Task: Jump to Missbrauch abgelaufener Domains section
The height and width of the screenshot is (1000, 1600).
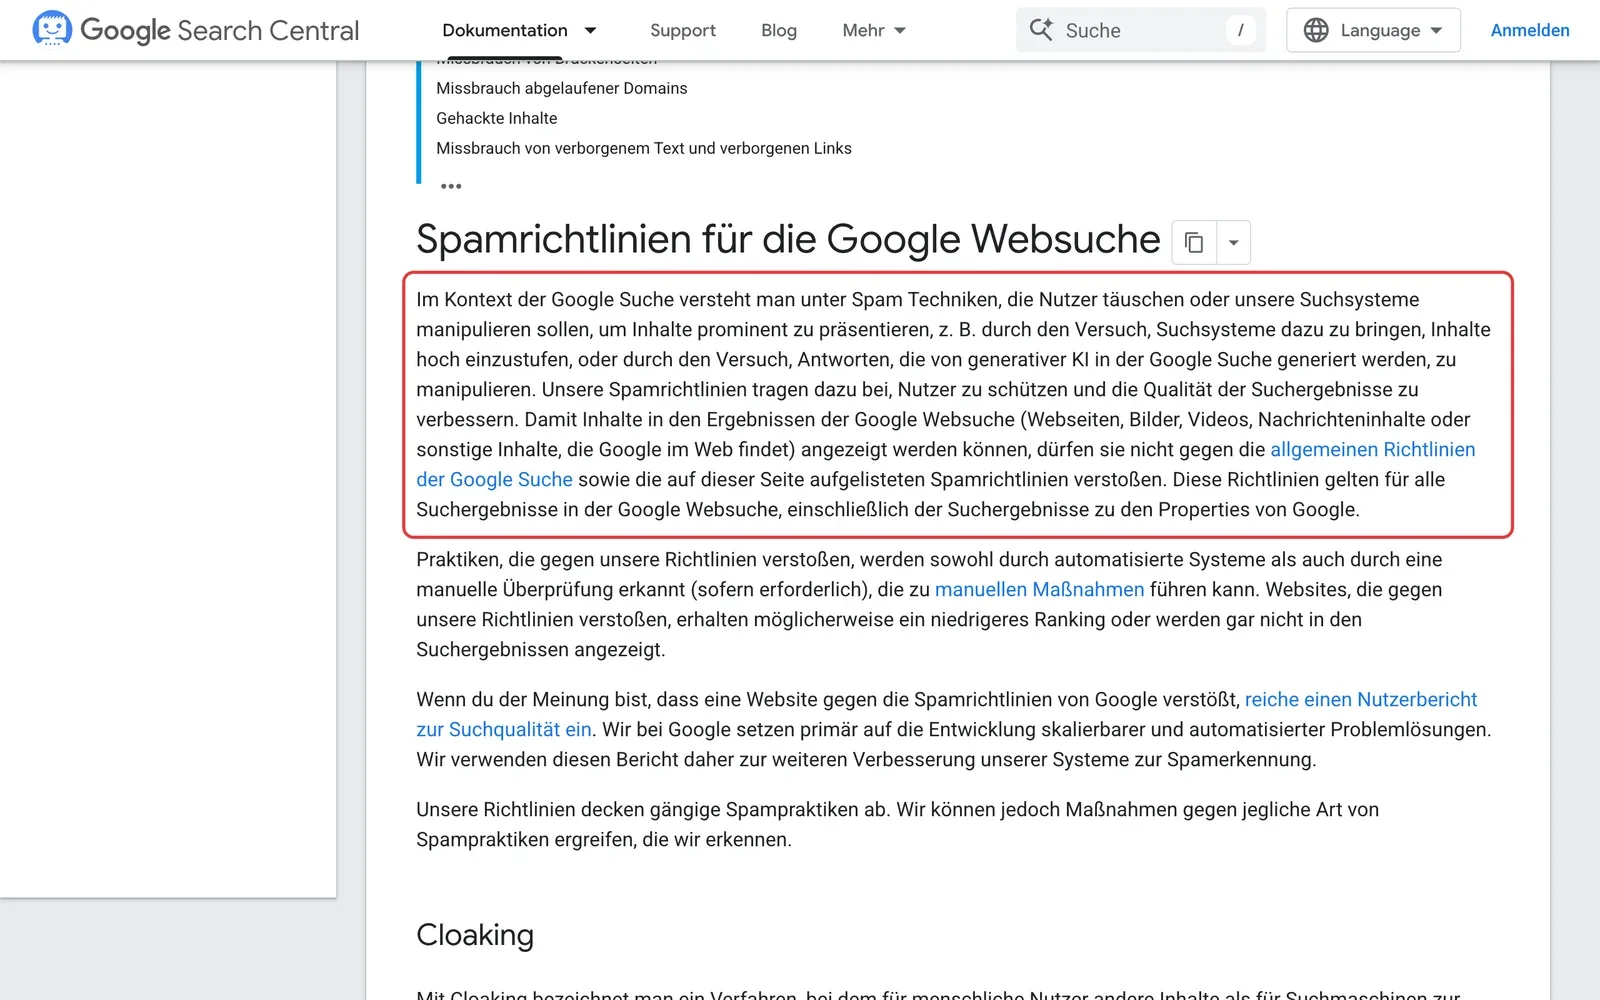Action: (562, 88)
